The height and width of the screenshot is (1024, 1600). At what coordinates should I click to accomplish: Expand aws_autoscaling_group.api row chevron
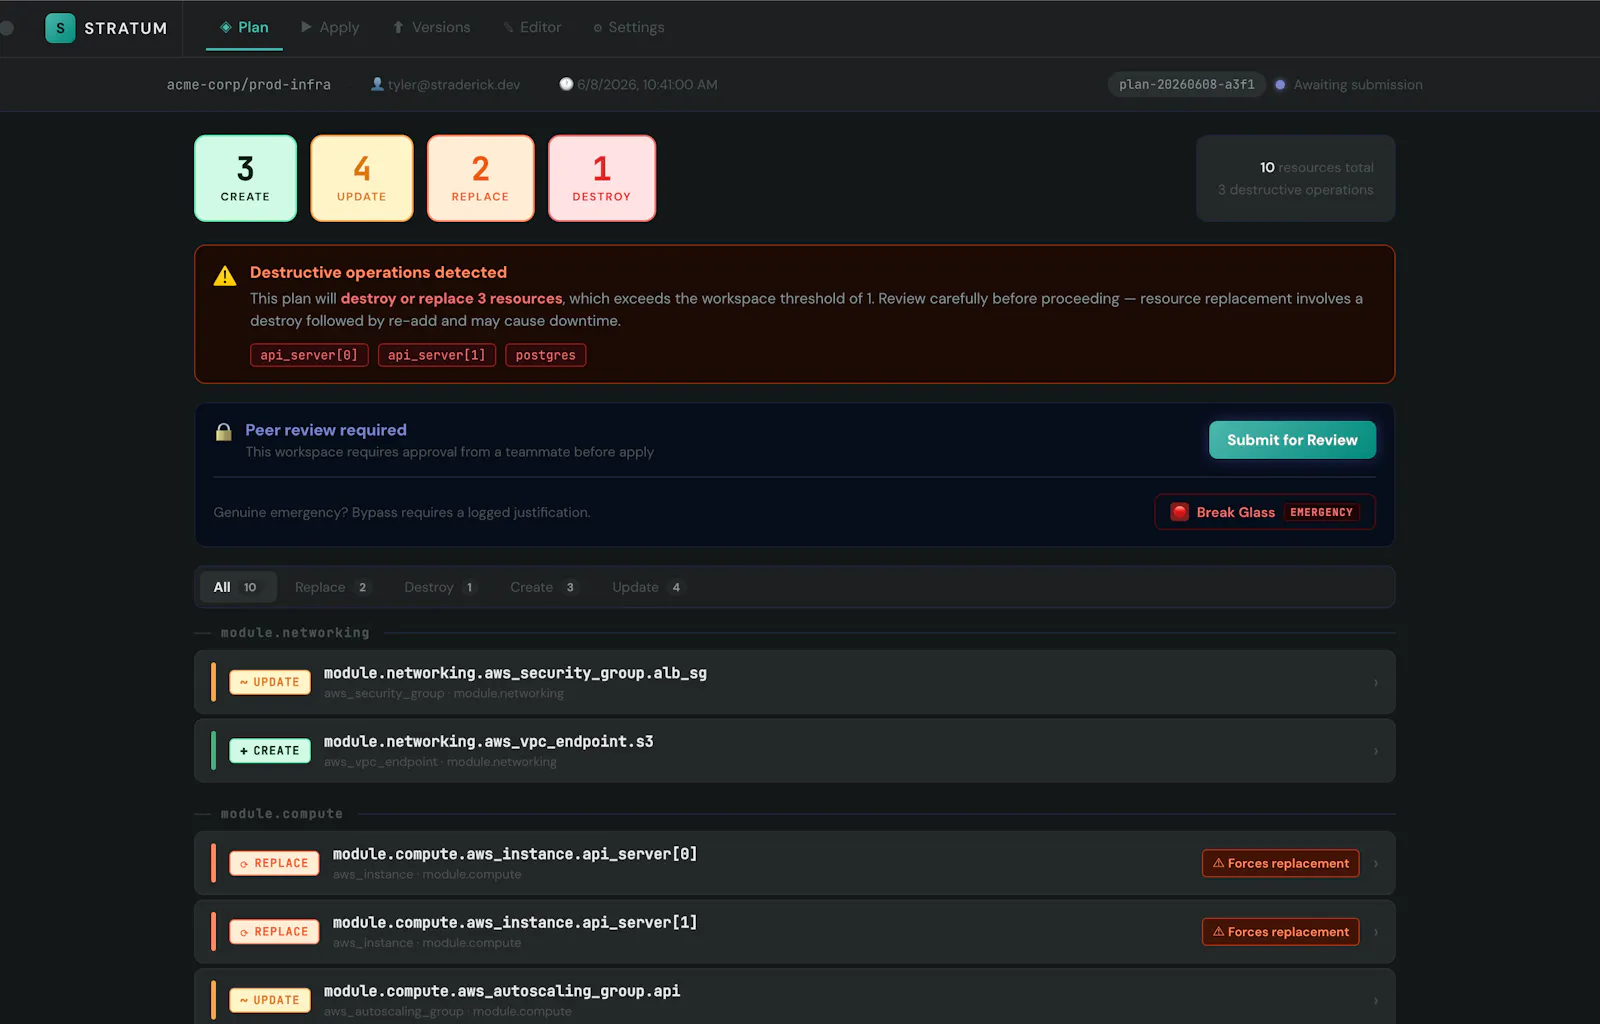1376,1001
